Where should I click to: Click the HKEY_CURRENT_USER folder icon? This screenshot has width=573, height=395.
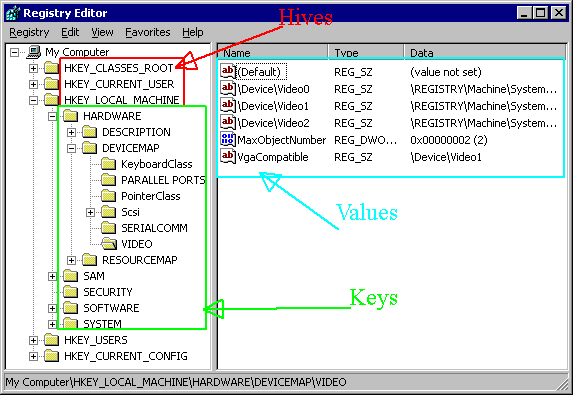[52, 84]
